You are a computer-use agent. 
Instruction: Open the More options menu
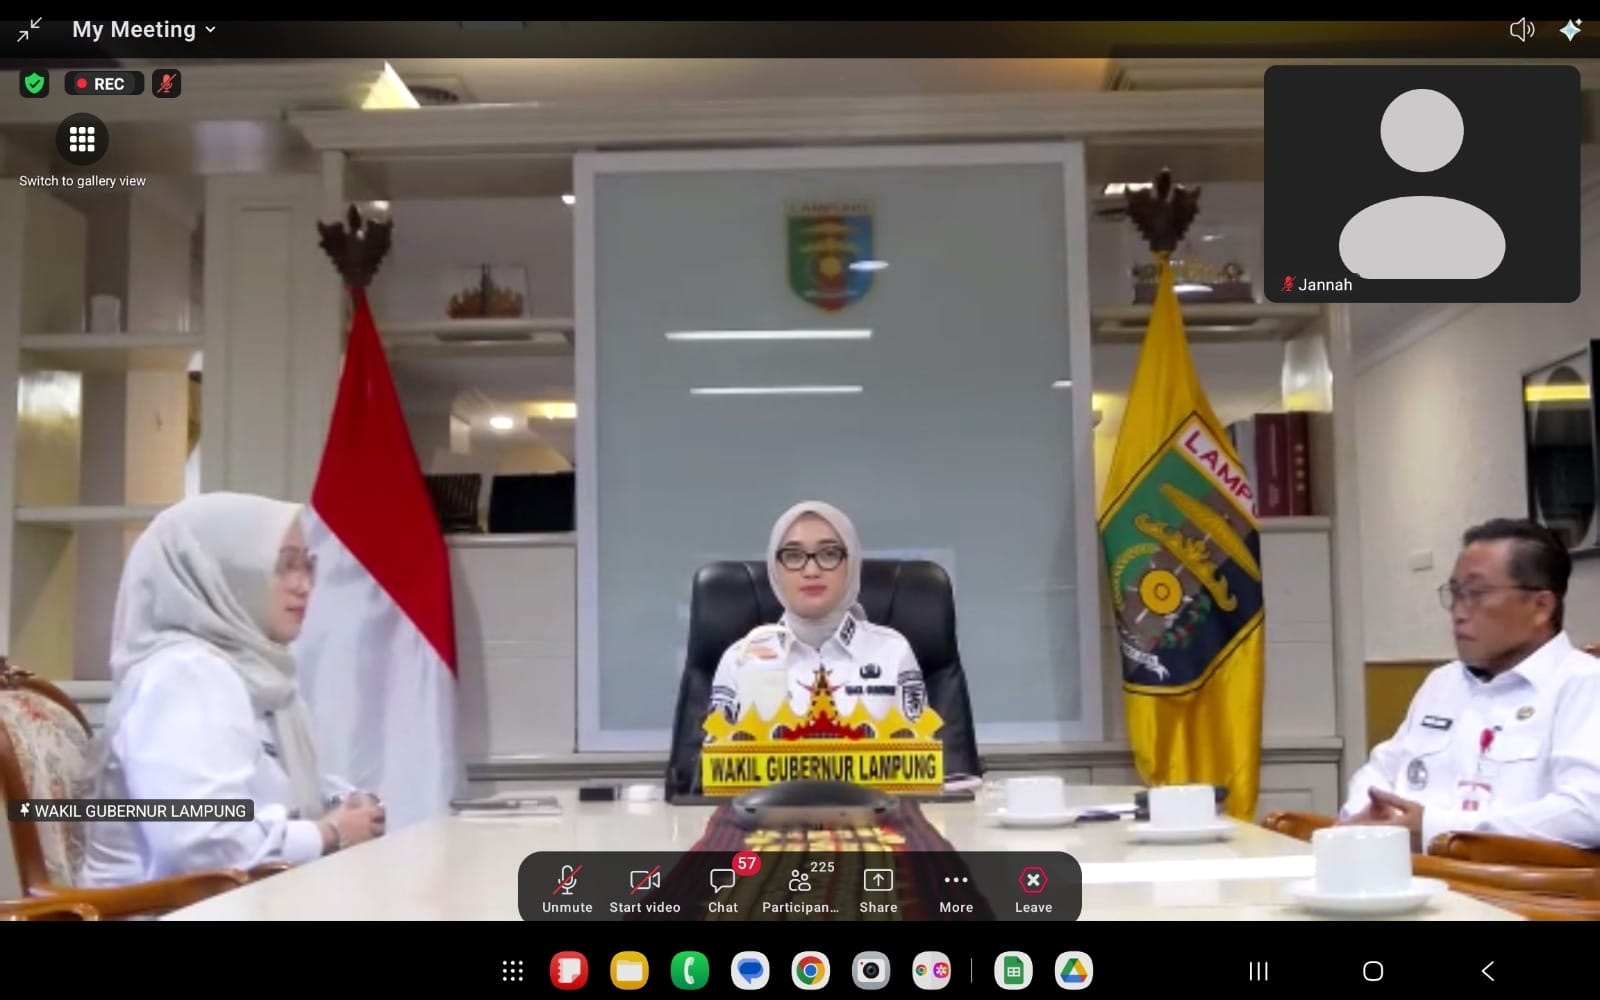pos(956,888)
